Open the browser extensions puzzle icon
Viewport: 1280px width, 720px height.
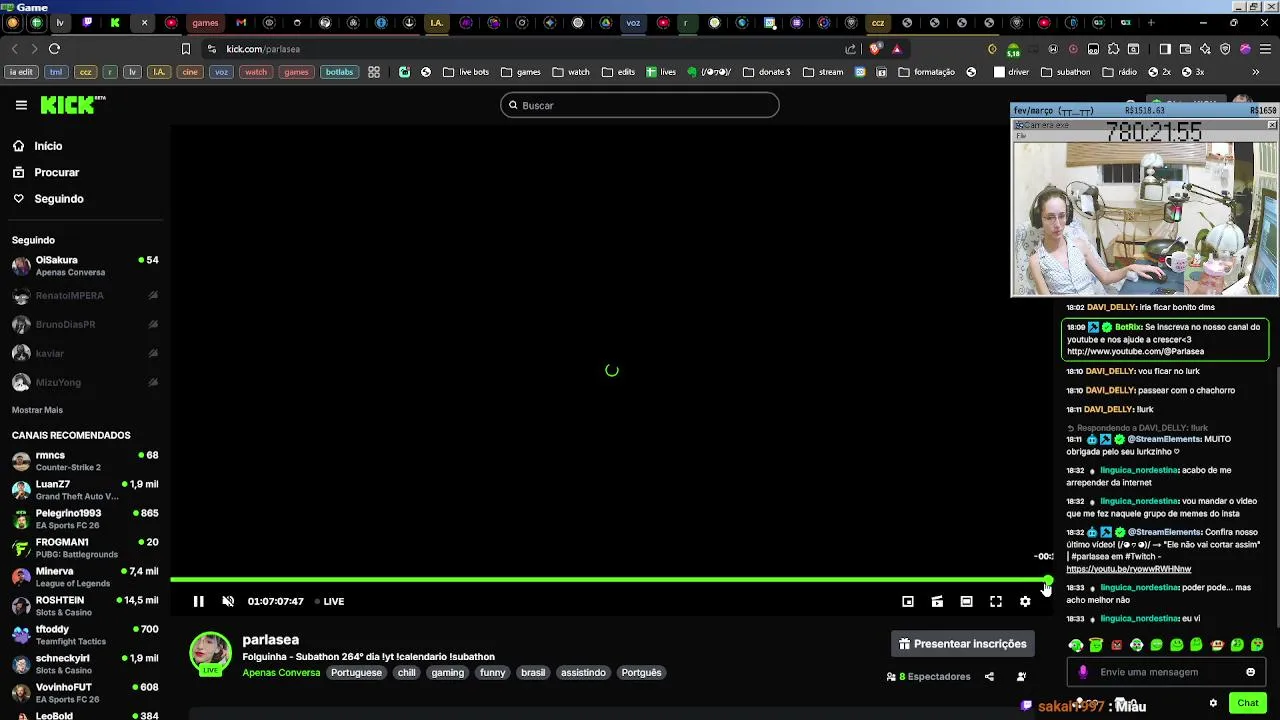coord(1113,49)
